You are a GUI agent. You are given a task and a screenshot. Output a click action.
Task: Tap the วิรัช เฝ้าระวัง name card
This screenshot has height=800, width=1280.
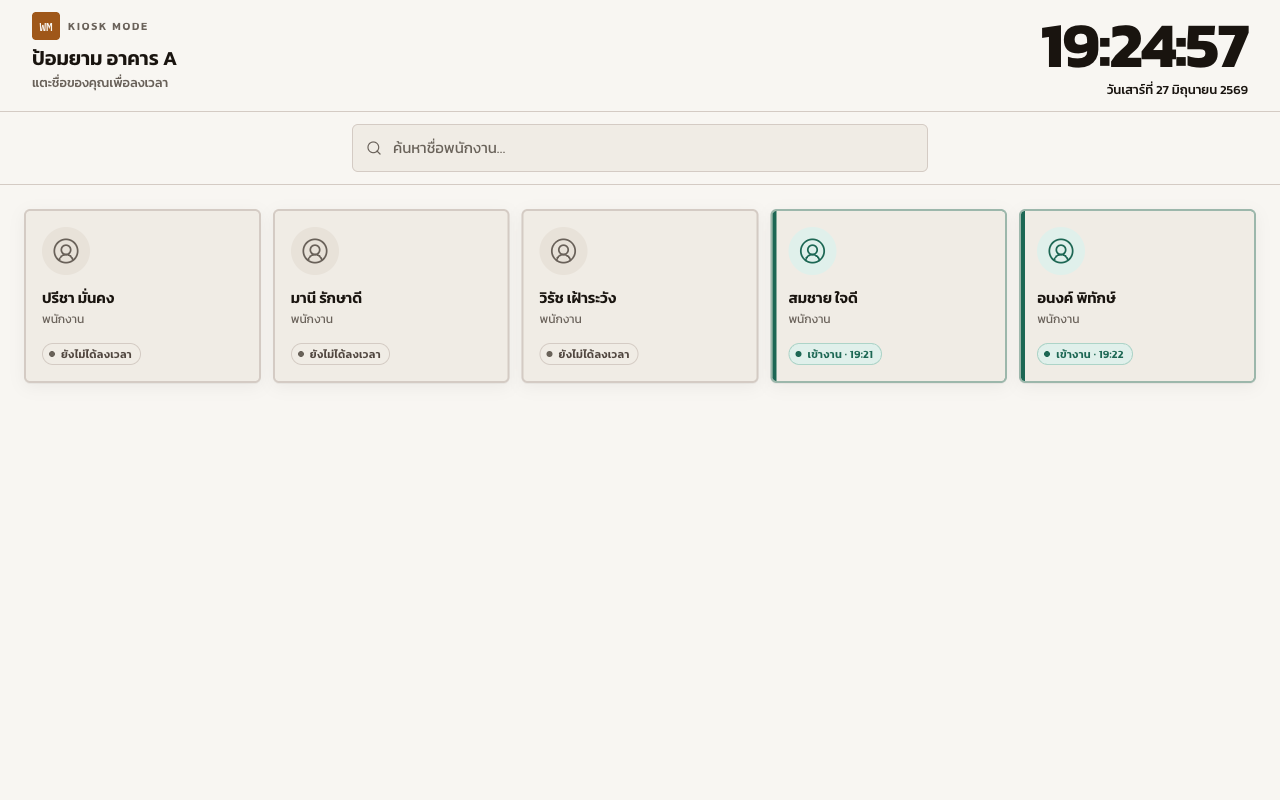point(640,296)
